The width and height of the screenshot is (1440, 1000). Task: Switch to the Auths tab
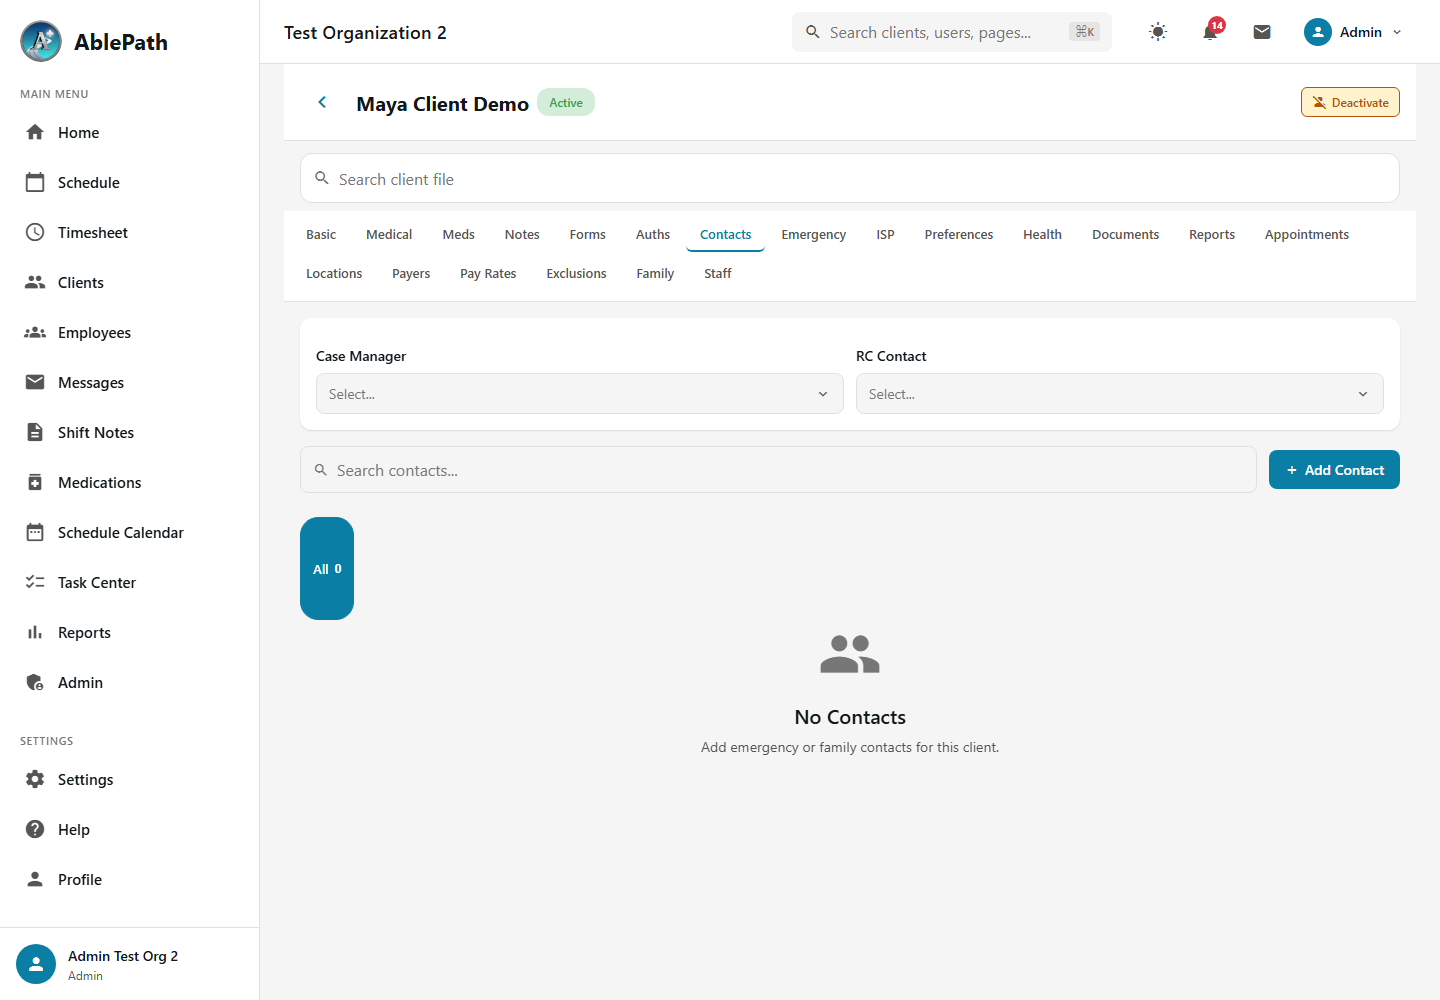coord(653,234)
